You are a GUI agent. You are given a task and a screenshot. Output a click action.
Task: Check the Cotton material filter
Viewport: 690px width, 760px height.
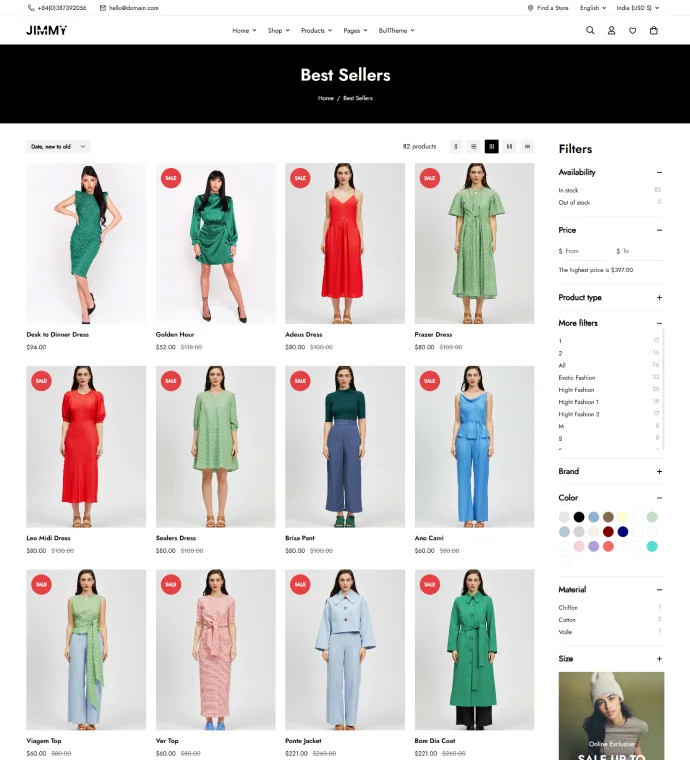(567, 619)
